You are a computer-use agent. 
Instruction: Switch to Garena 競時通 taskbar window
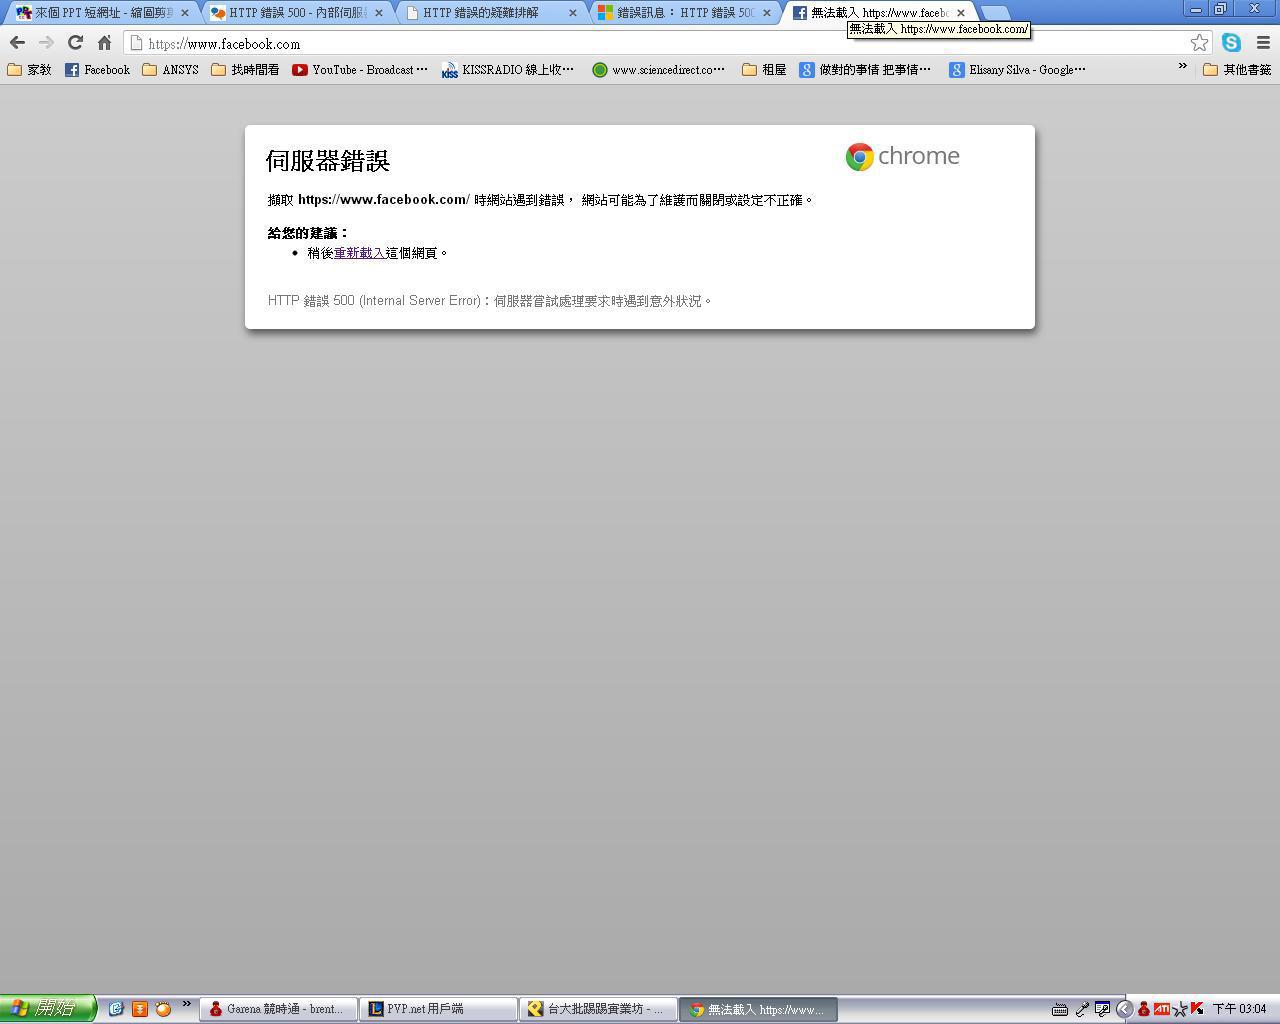279,1010
